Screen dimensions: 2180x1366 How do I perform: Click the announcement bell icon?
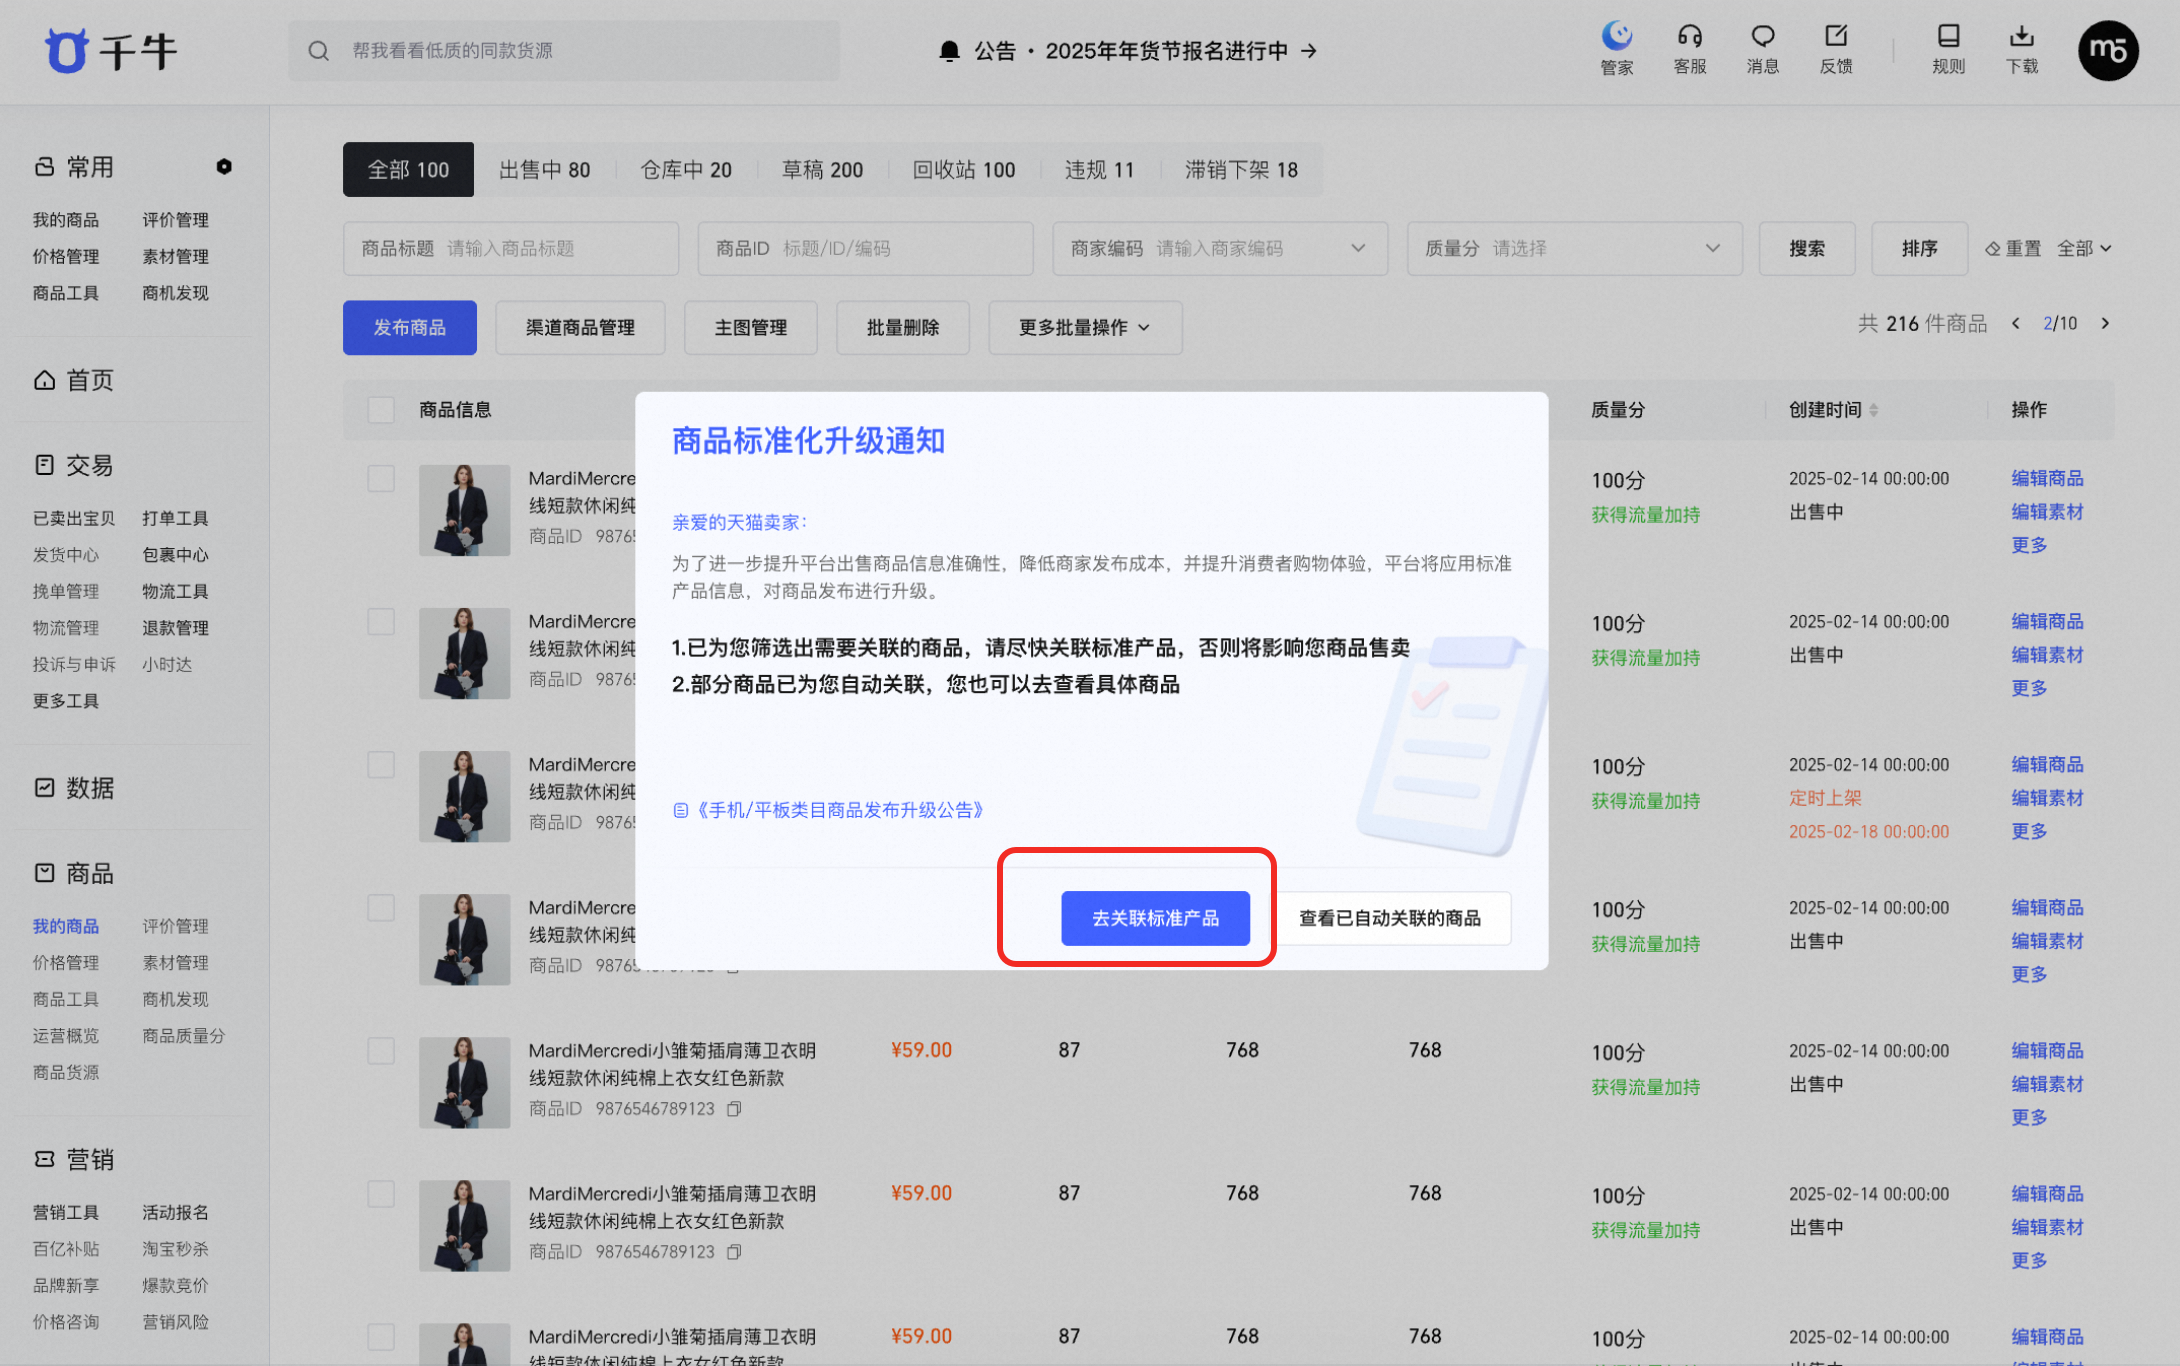tap(950, 50)
